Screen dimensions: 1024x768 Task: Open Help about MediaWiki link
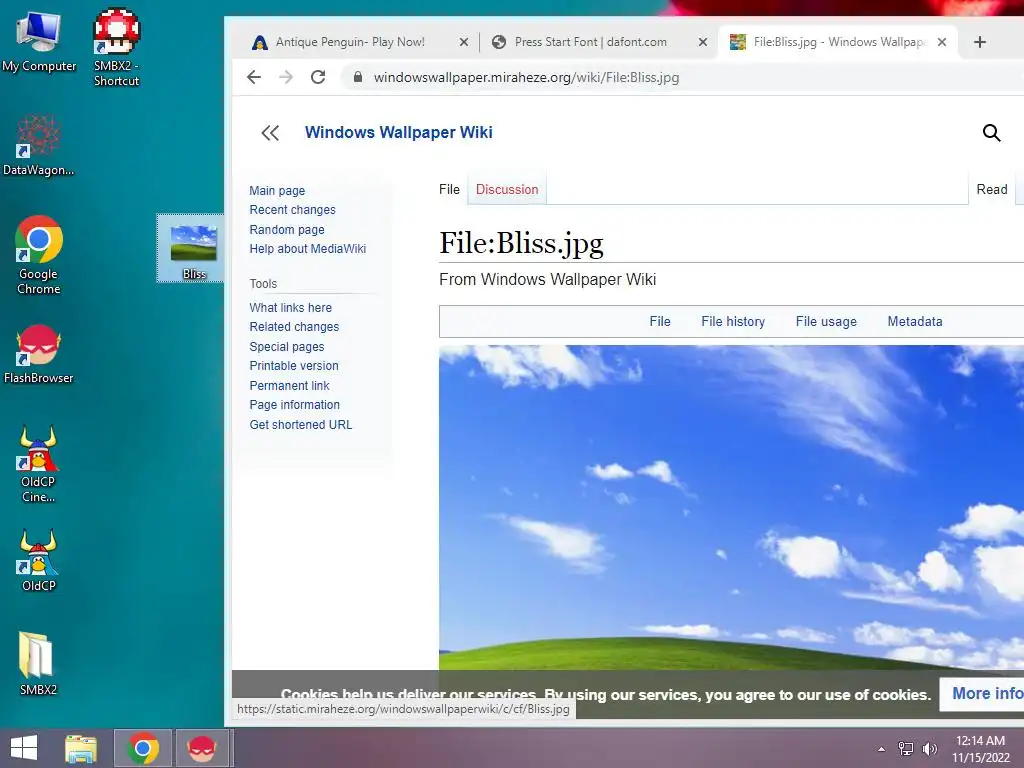[x=307, y=248]
